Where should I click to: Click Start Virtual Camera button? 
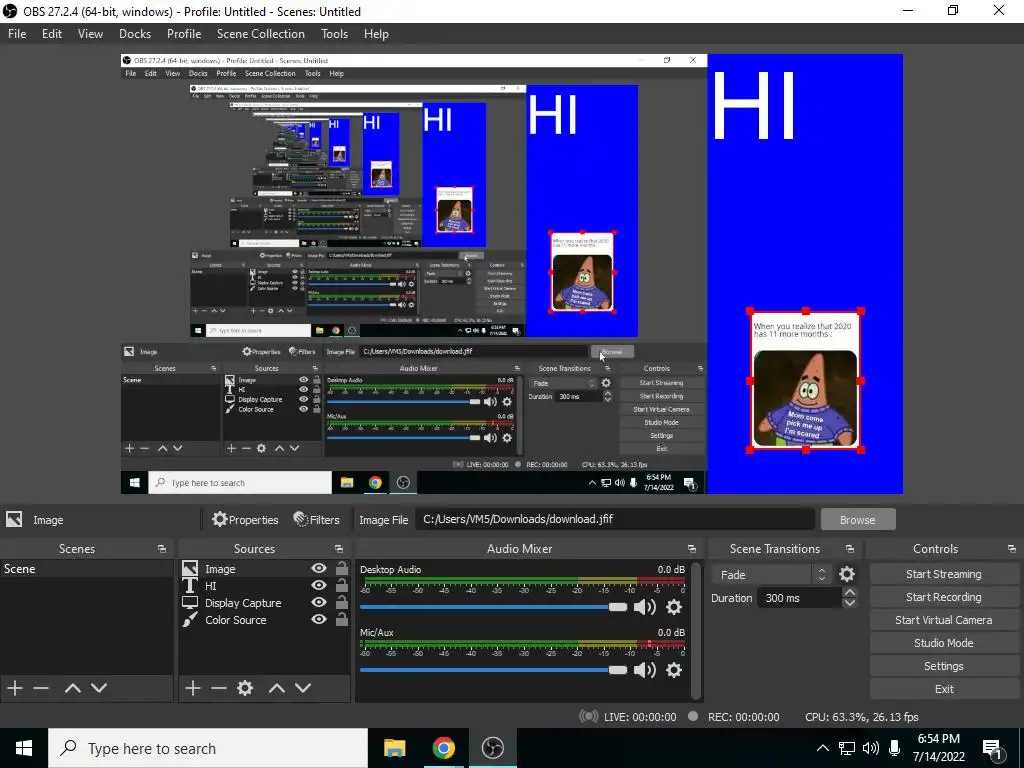(943, 620)
